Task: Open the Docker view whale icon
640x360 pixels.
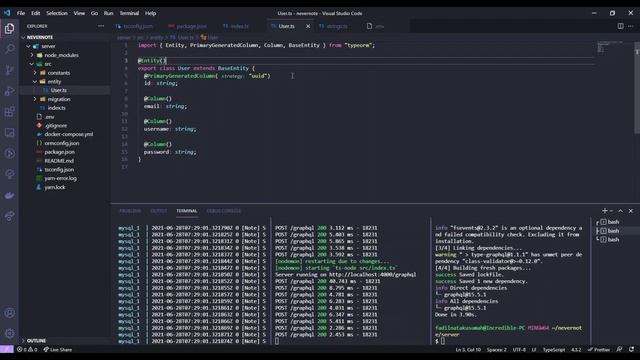Action: pos(9,196)
